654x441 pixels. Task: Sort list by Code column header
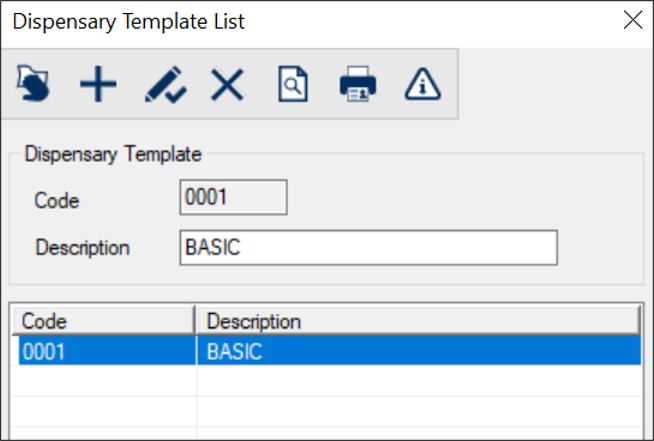coord(103,321)
